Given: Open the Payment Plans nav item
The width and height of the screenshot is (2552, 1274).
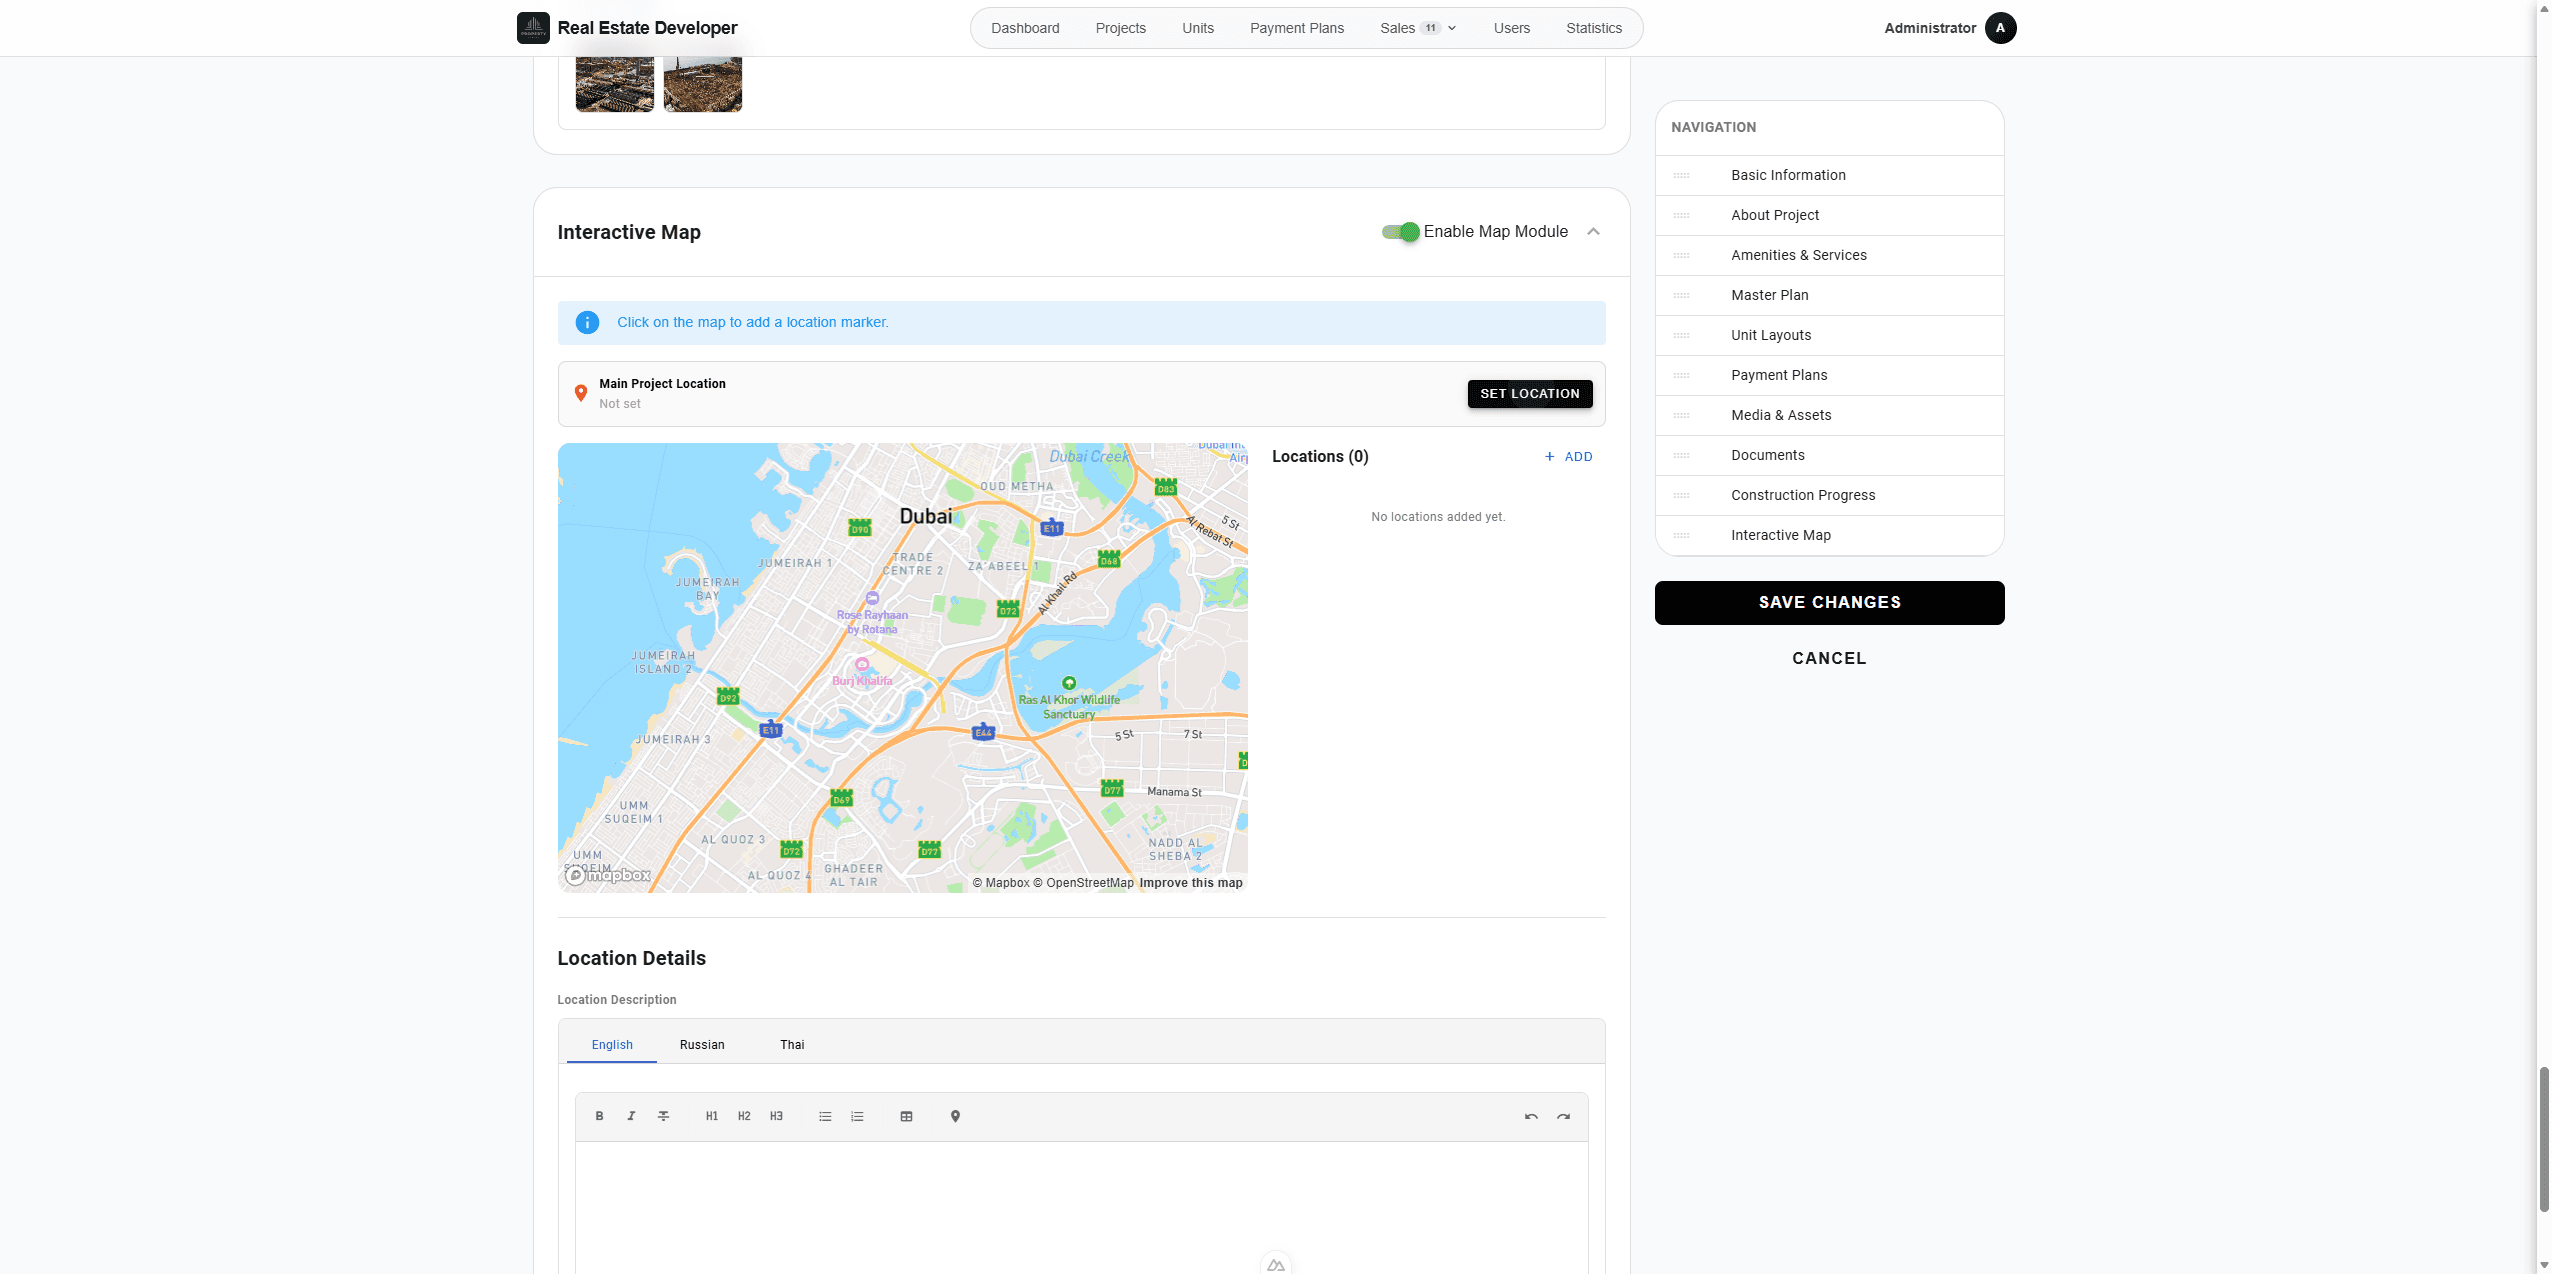Looking at the screenshot, I should [x=1296, y=28].
